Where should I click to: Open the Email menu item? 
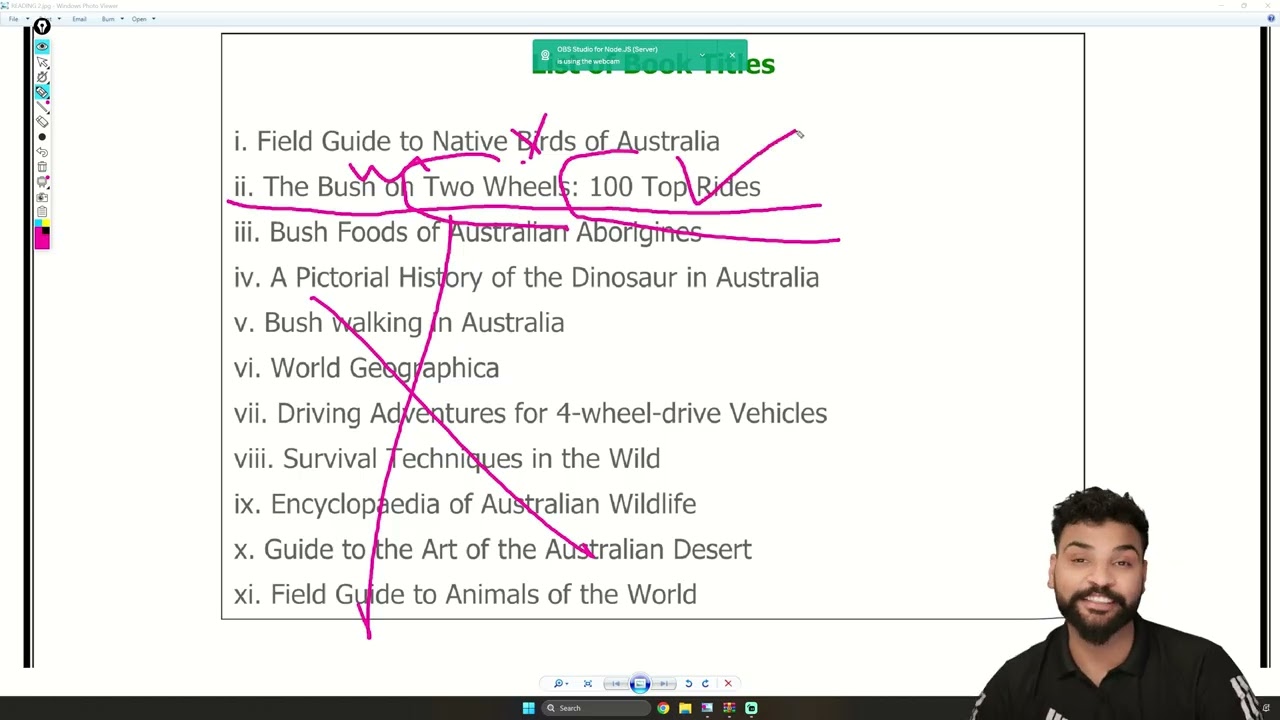tap(79, 19)
